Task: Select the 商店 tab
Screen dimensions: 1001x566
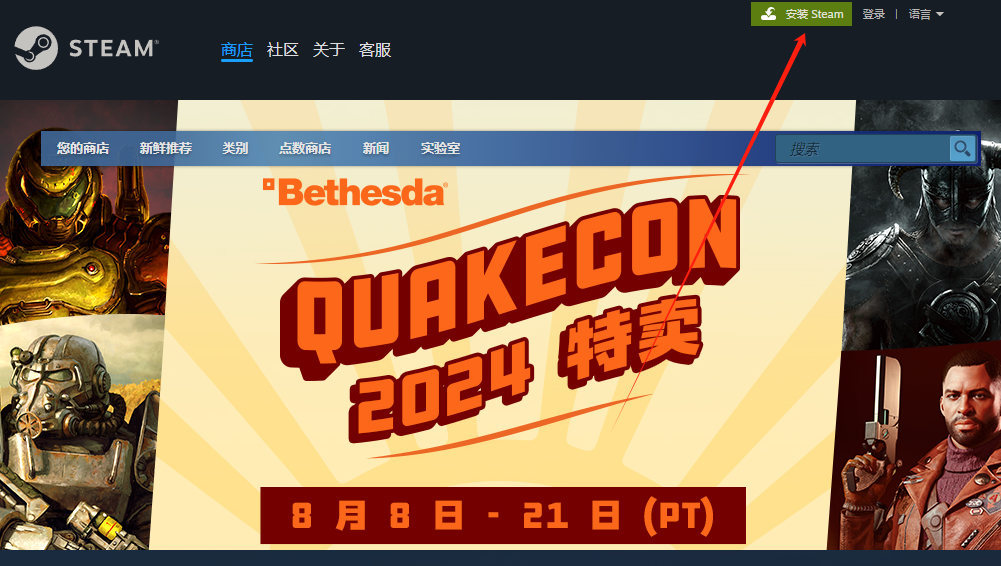Action: 237,50
